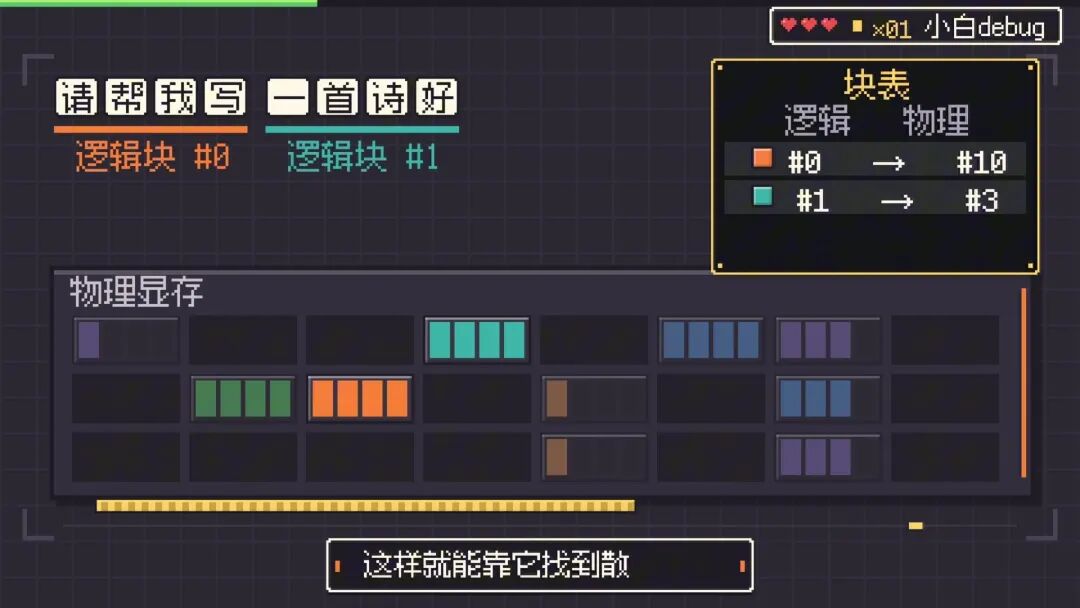
Task: Click the last heart life icon
Action: coord(829,25)
